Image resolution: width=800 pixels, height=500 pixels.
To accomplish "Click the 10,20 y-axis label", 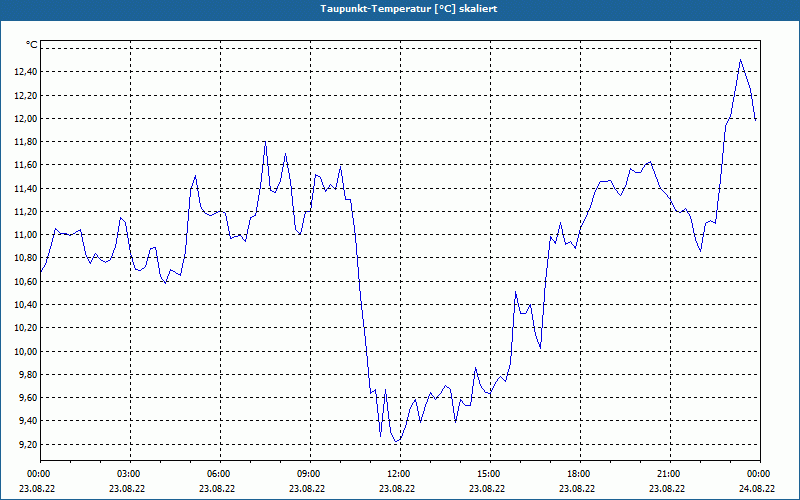I will click(26, 328).
